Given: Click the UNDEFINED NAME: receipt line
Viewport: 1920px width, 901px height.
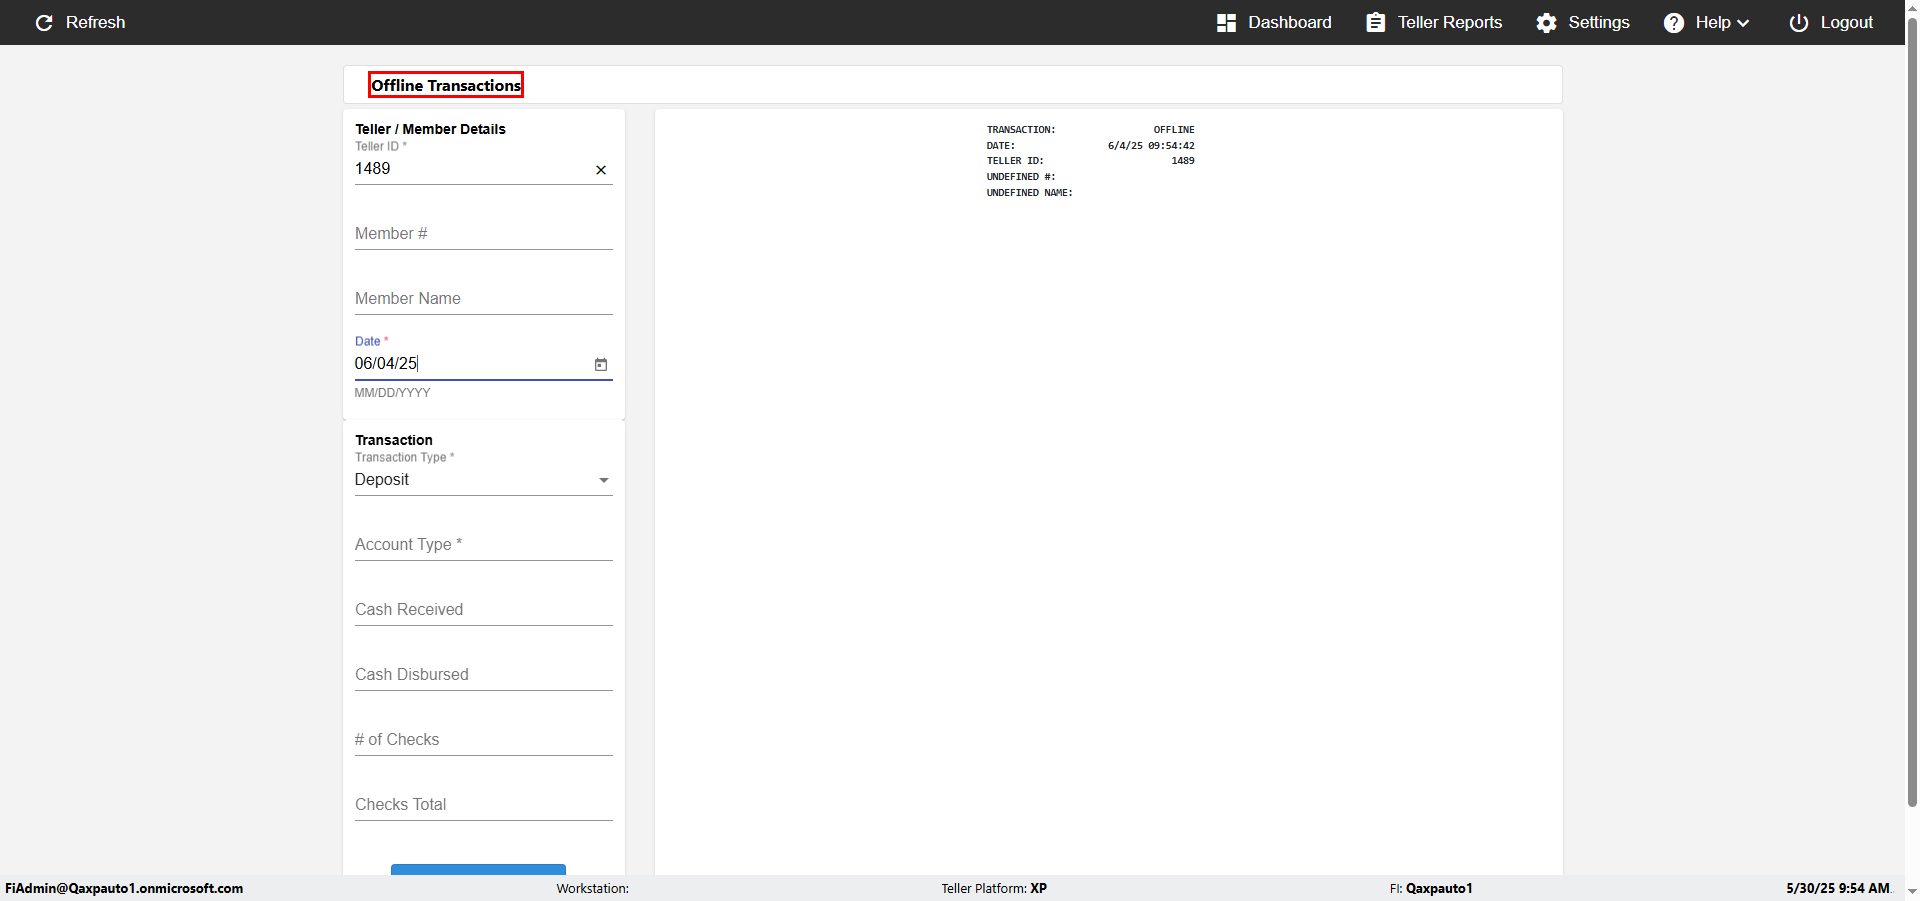Looking at the screenshot, I should [1029, 193].
